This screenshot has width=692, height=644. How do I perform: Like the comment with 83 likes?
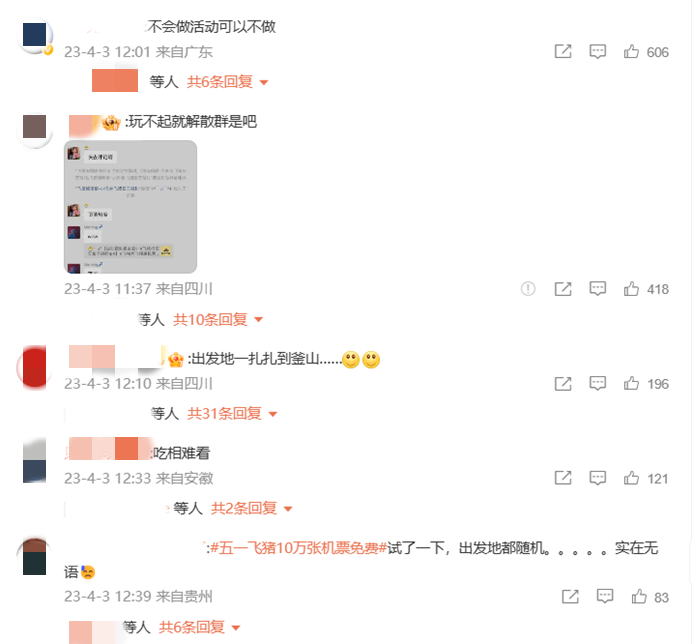click(x=639, y=597)
